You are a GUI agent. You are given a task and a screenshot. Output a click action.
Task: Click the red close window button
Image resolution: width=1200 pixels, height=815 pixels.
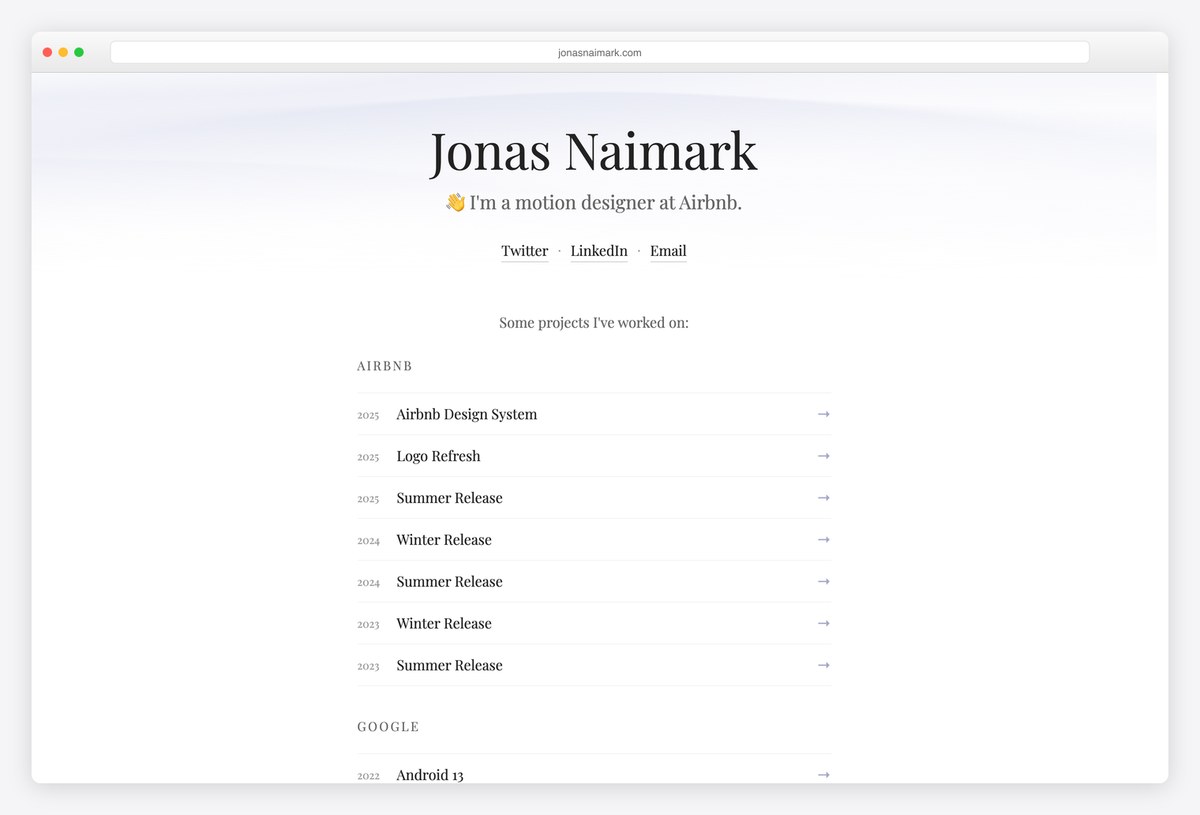coord(47,52)
